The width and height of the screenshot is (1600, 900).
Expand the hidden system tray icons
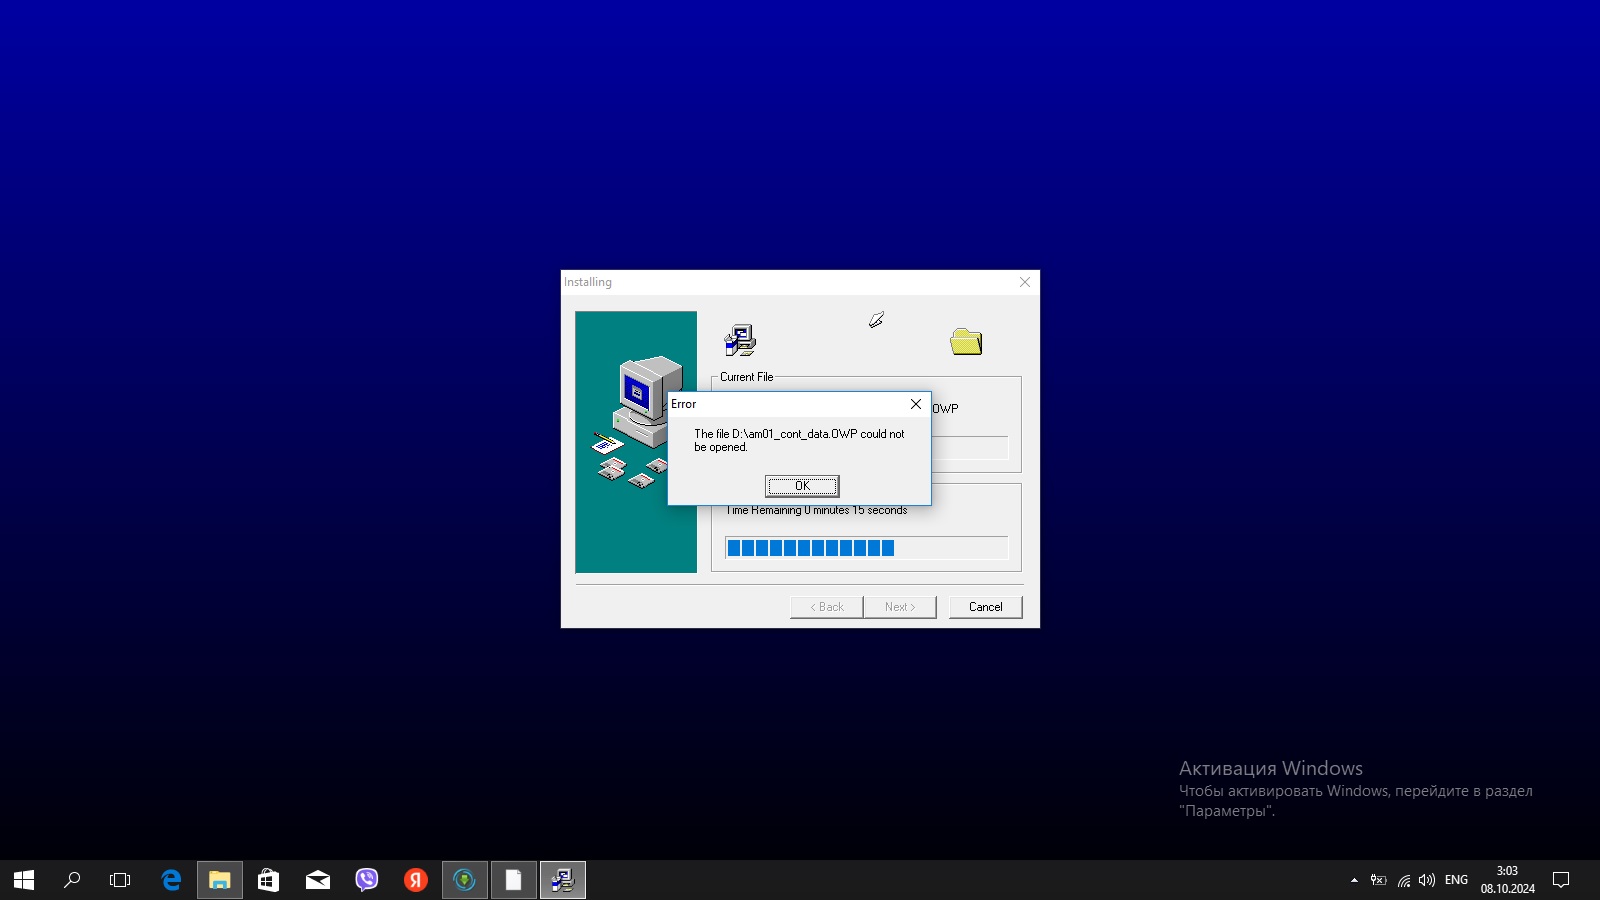pyautogui.click(x=1354, y=880)
